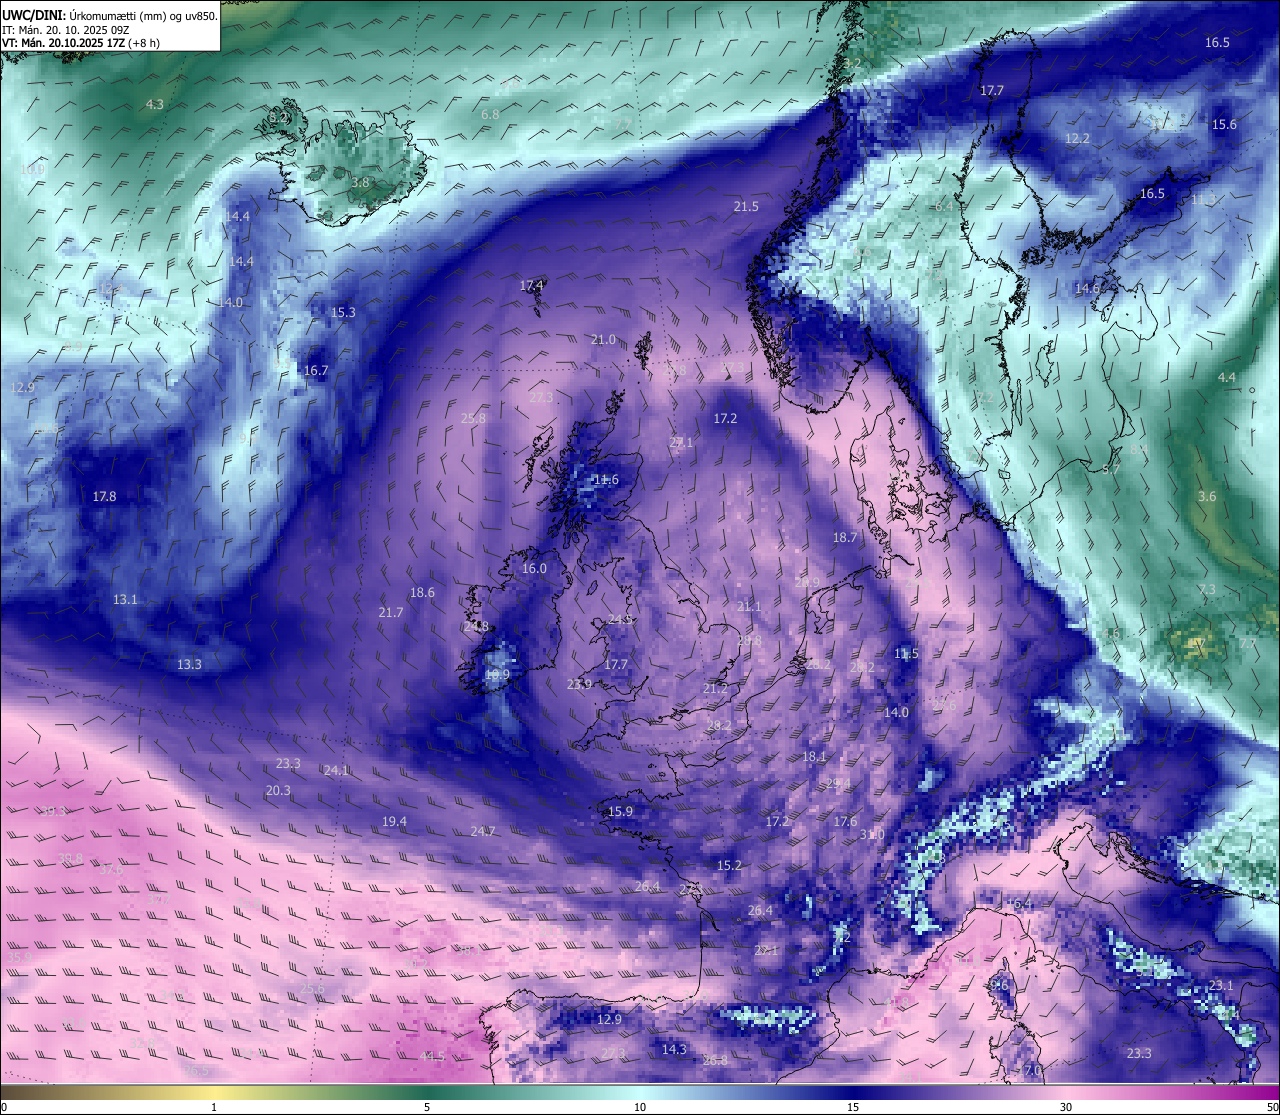The width and height of the screenshot is (1280, 1115).
Task: Click the 15 tick on the colour scale
Action: coord(853,1107)
